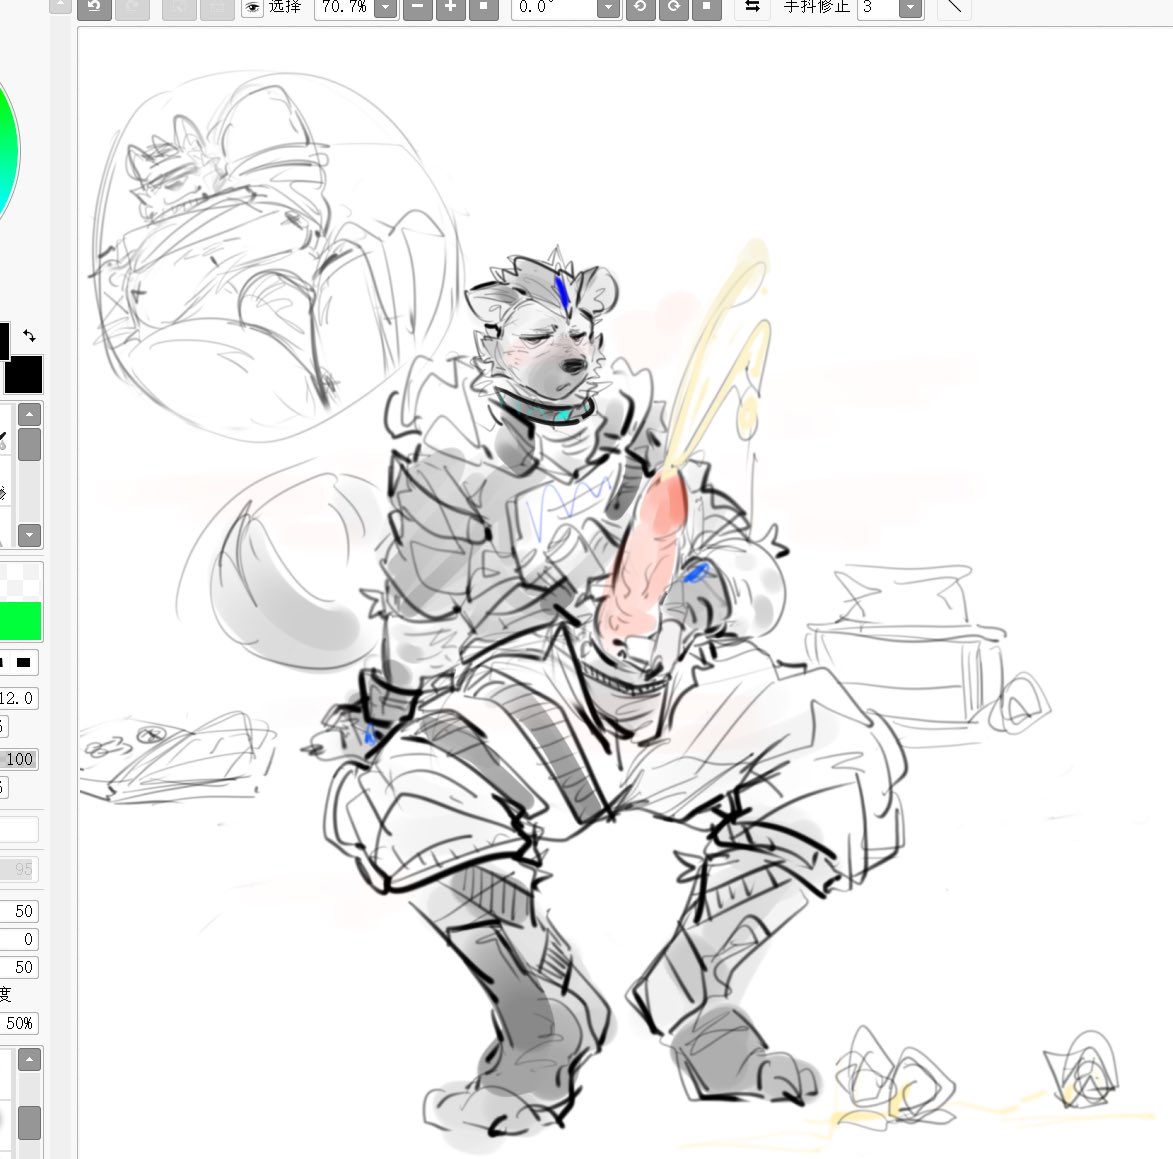Image resolution: width=1173 pixels, height=1159 pixels.
Task: Click the bottom panel scroll up arrow
Action: 29,1059
